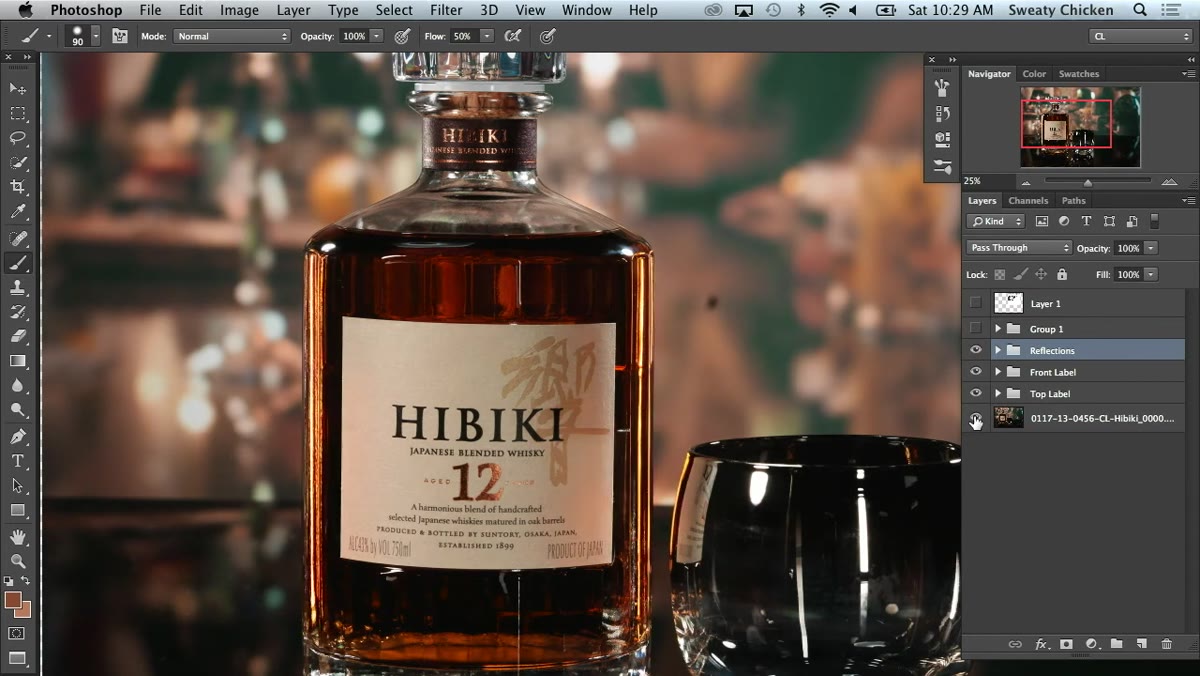Open the History panel icon

(x=942, y=114)
